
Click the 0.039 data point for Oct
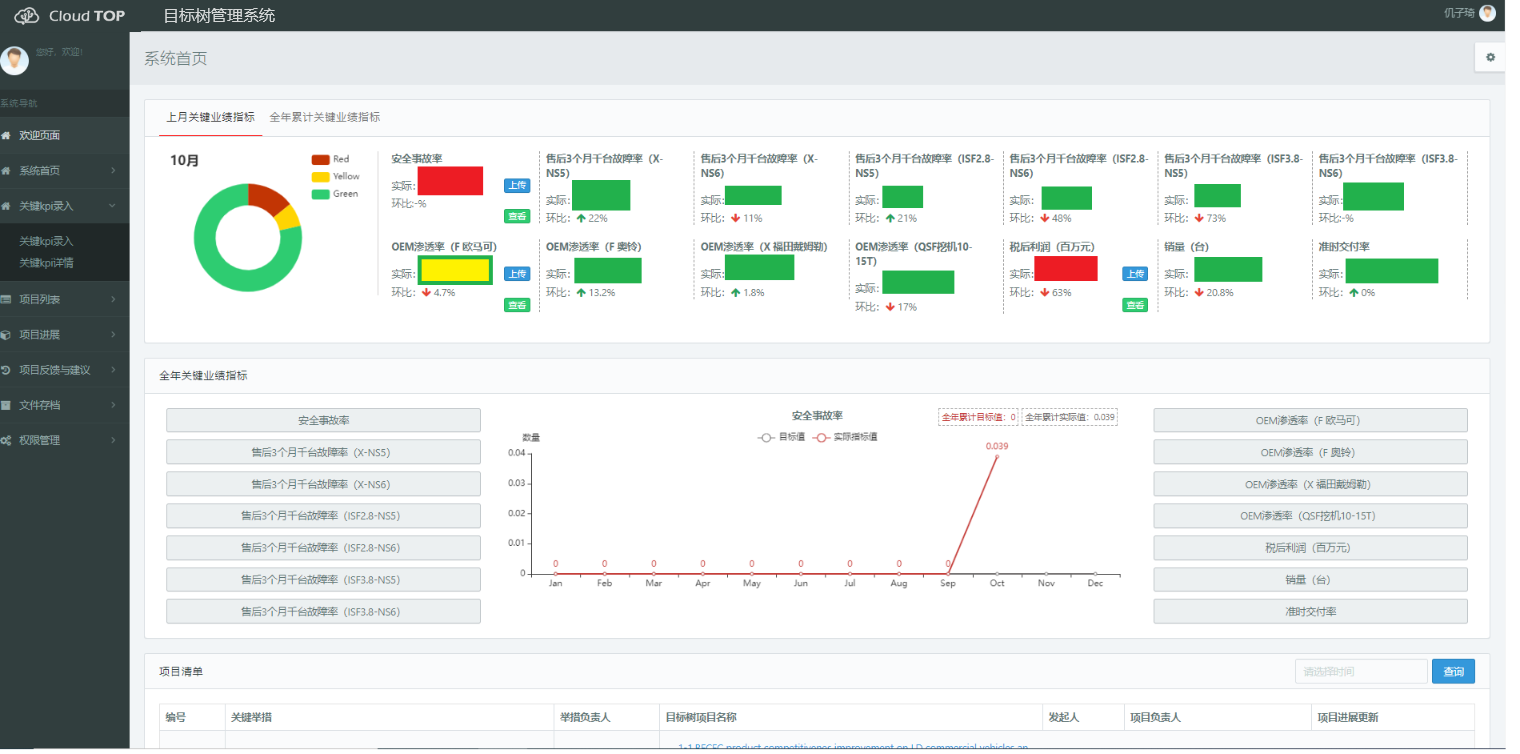click(x=996, y=456)
